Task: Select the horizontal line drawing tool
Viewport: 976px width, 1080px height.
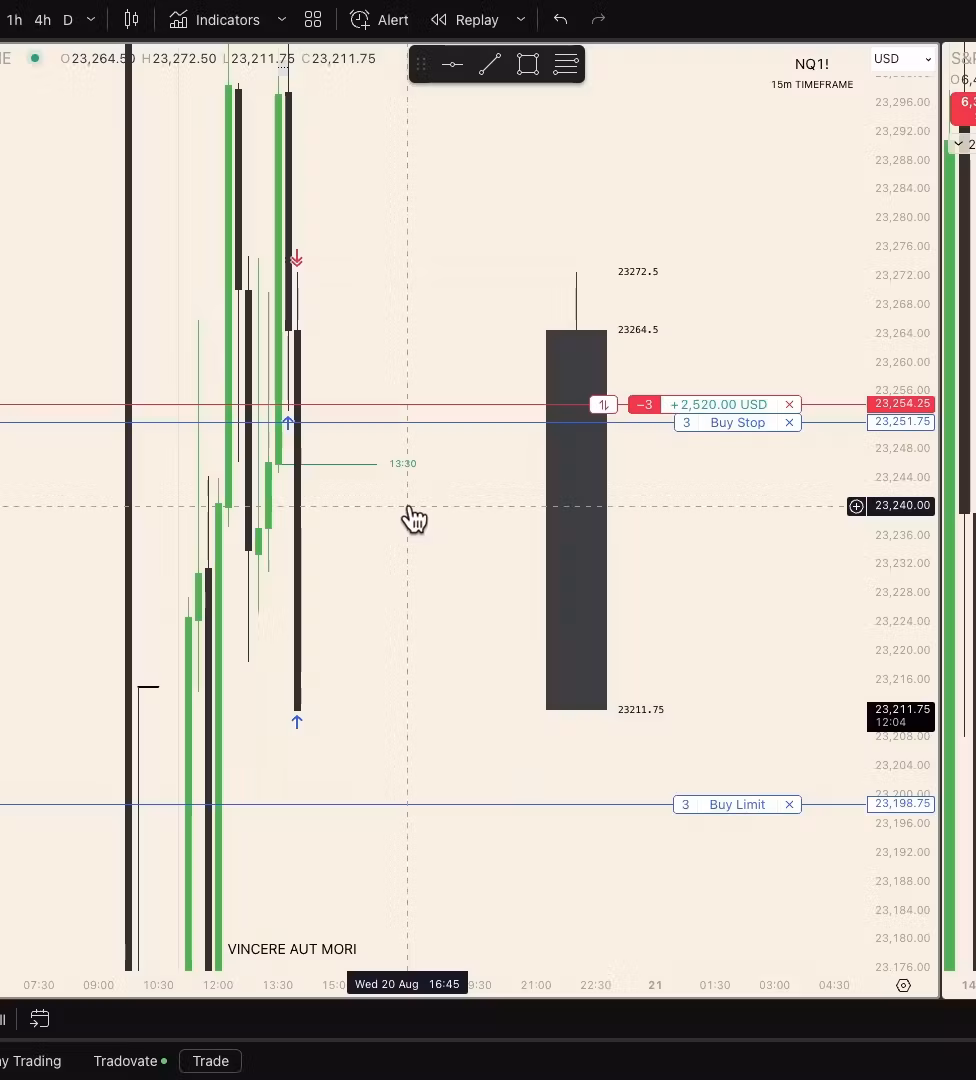Action: (x=452, y=65)
